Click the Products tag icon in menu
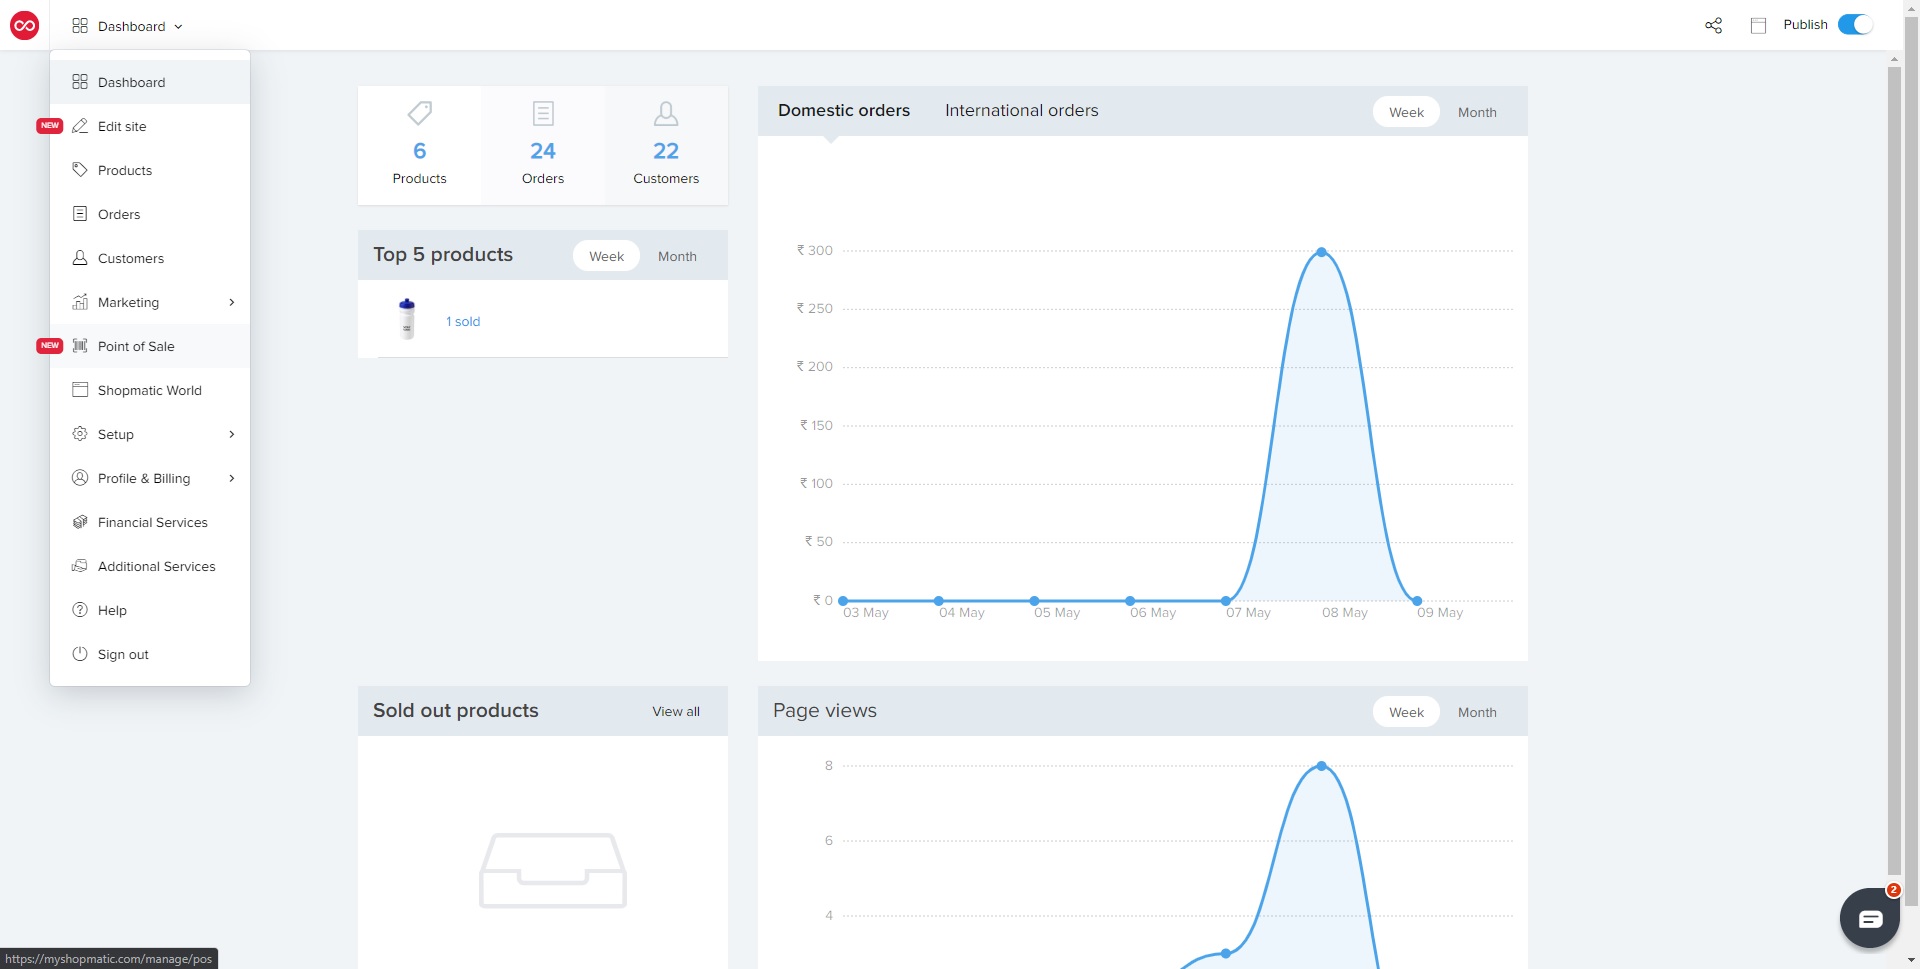The image size is (1920, 969). 80,170
